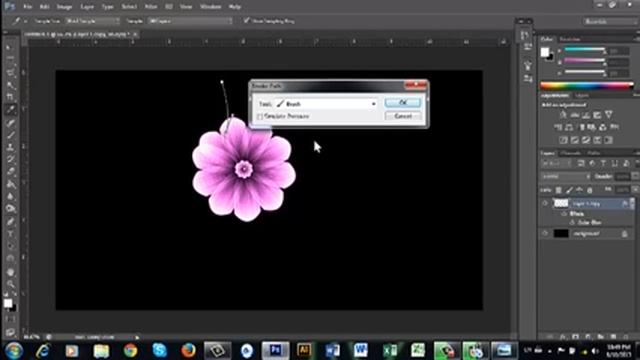This screenshot has width=640, height=360.
Task: Select the Healing Brush tool
Action: coord(10,122)
